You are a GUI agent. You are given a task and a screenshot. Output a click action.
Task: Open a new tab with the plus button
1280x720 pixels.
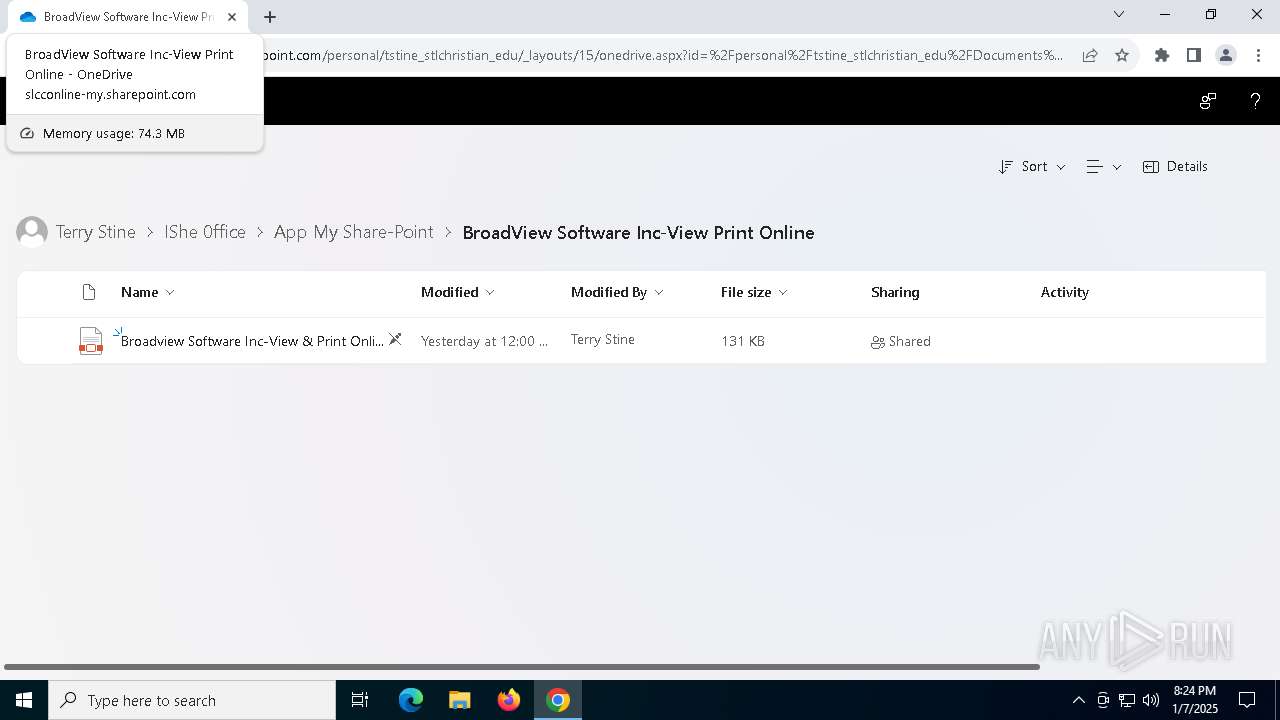click(x=270, y=17)
